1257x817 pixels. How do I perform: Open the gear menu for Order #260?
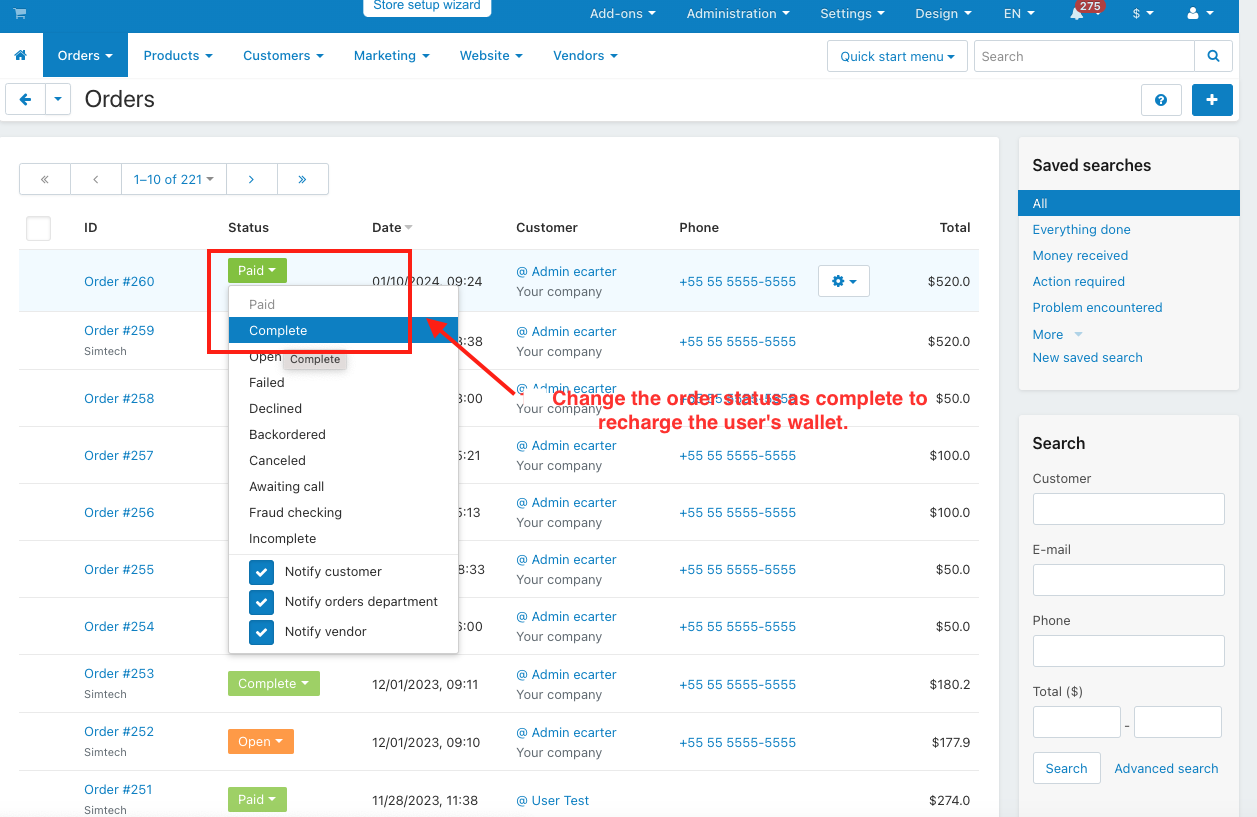point(843,282)
